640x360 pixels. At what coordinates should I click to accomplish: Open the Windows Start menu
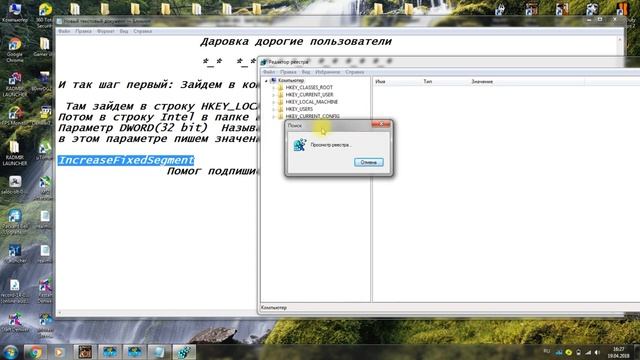[x=10, y=352]
